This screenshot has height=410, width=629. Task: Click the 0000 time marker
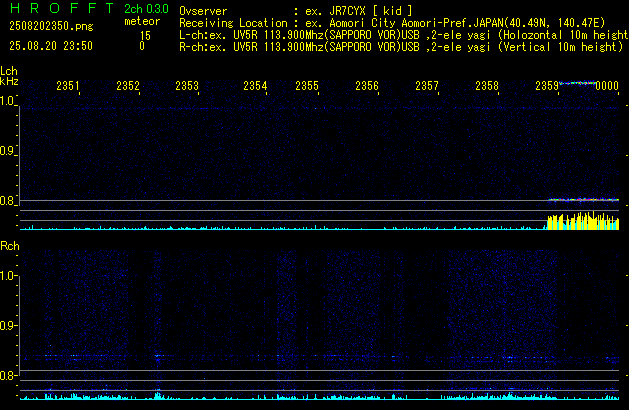pos(607,86)
